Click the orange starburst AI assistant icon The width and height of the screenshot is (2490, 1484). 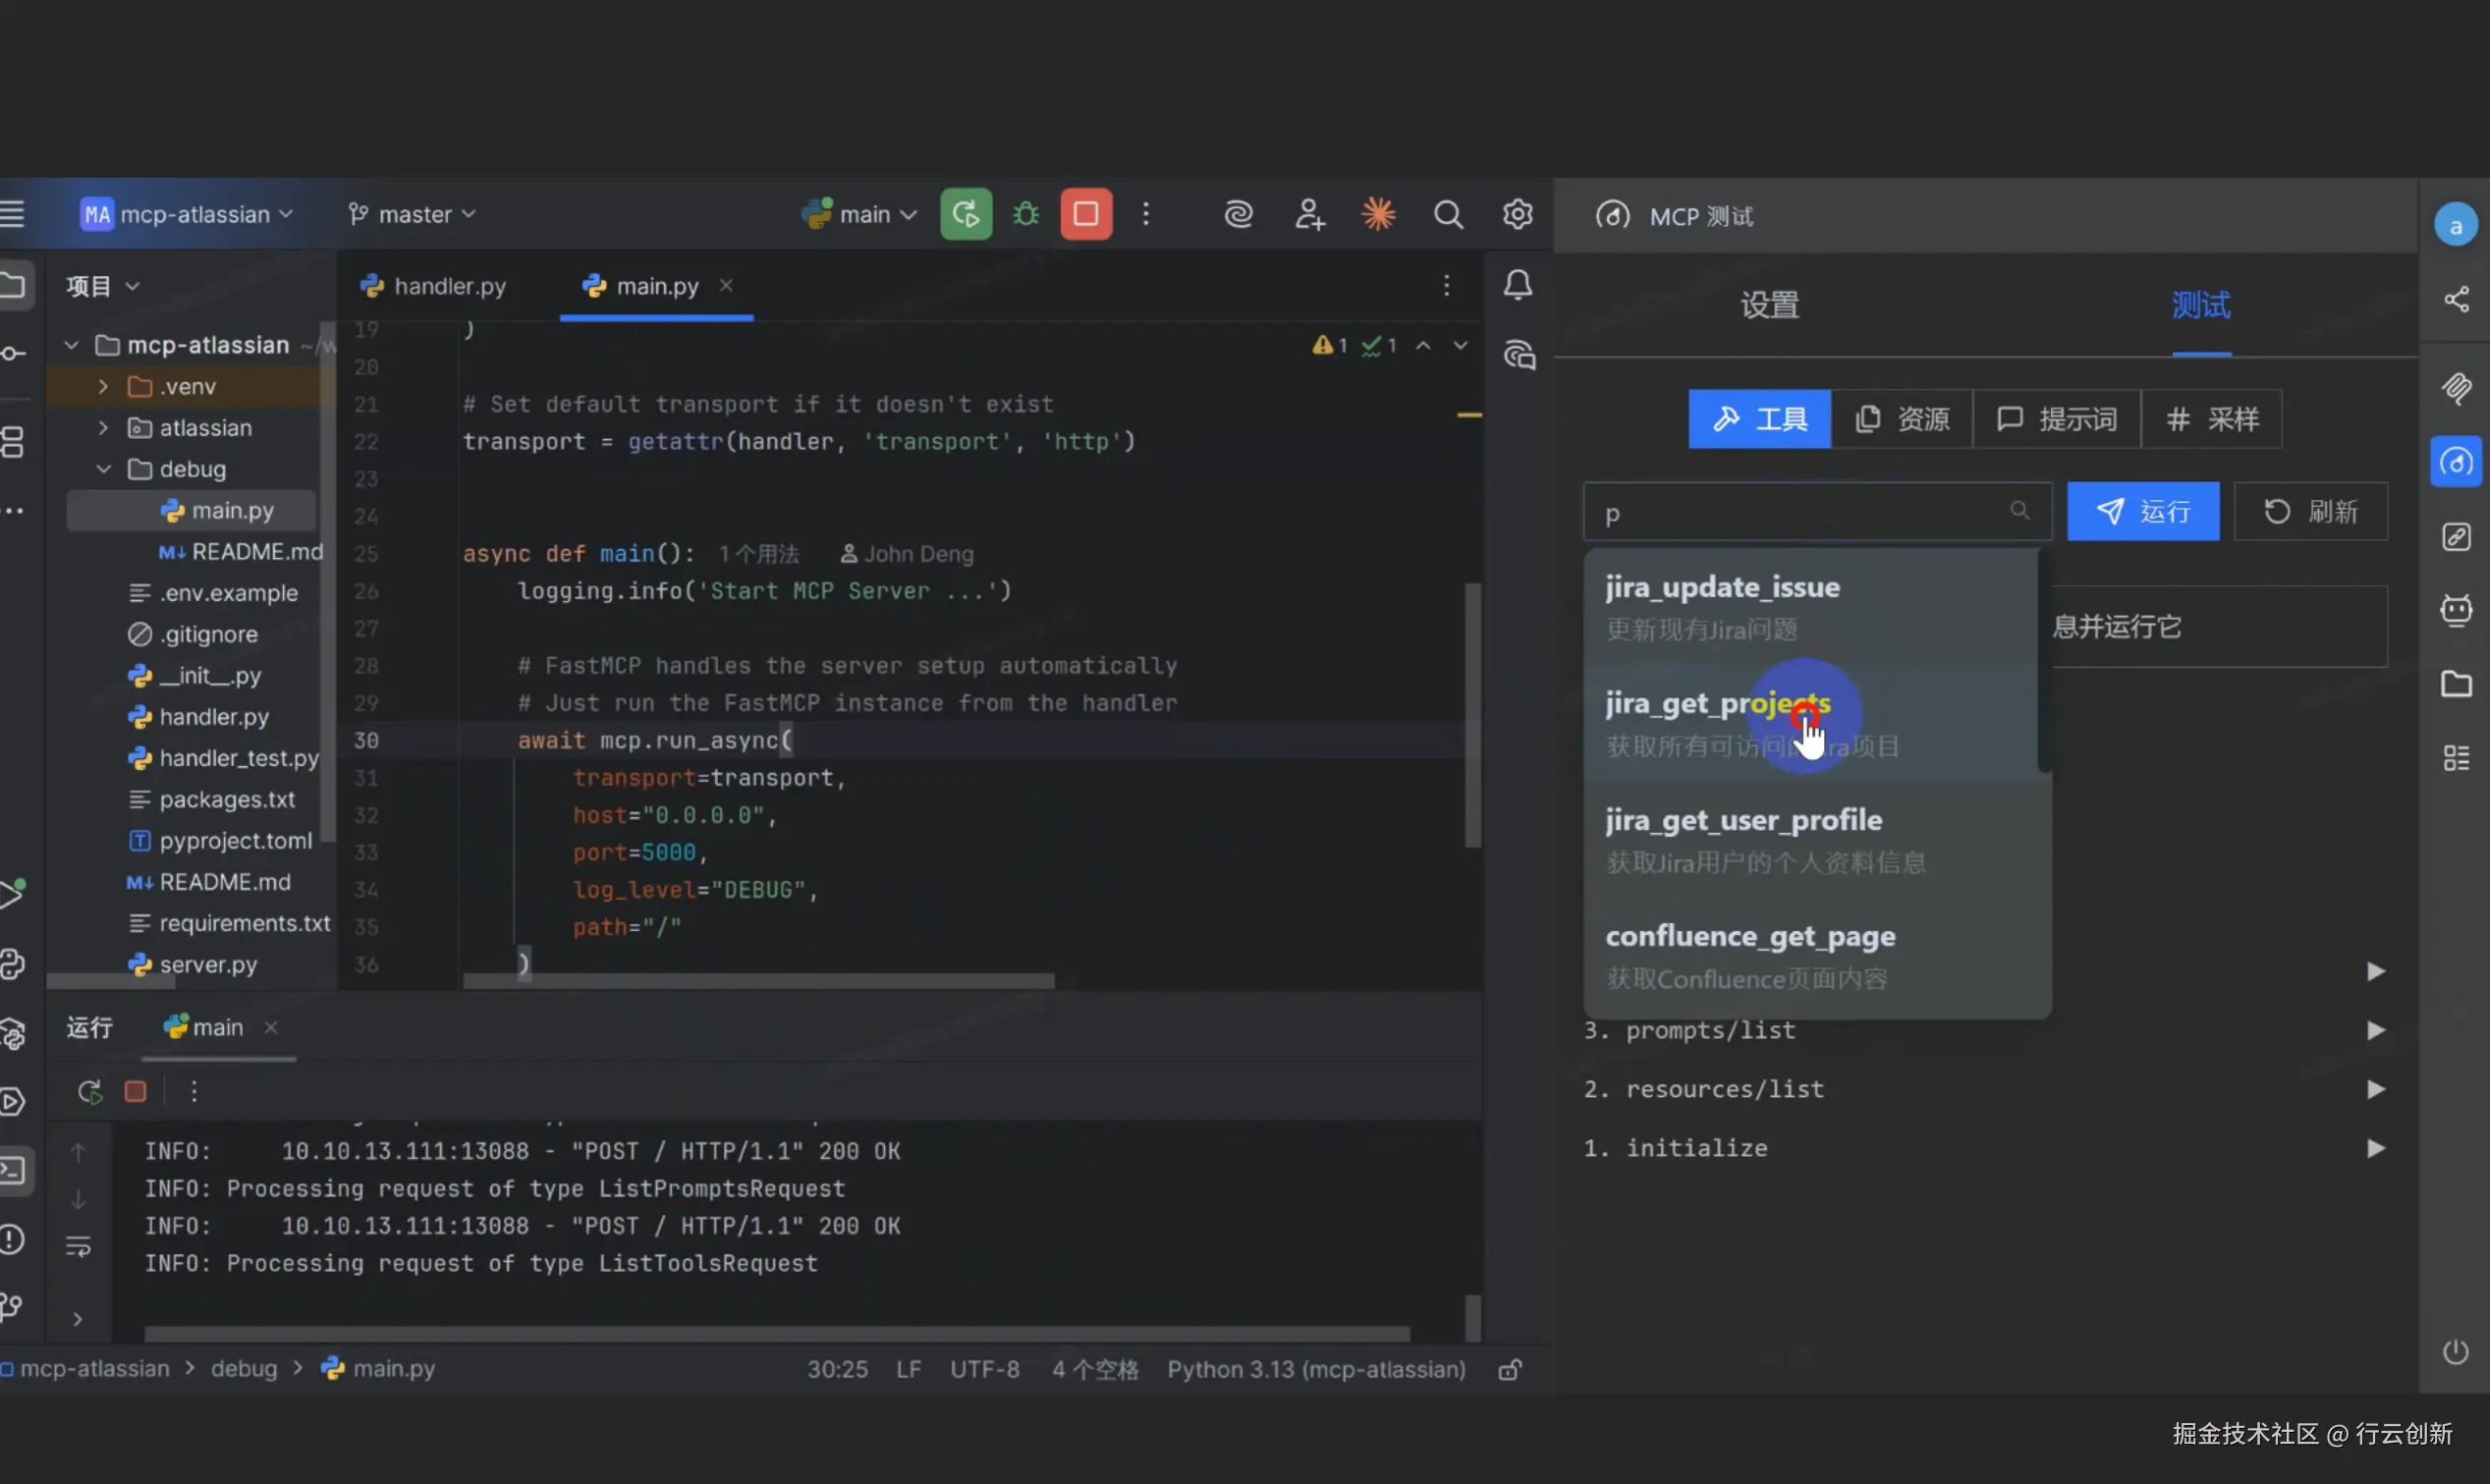[x=1378, y=214]
